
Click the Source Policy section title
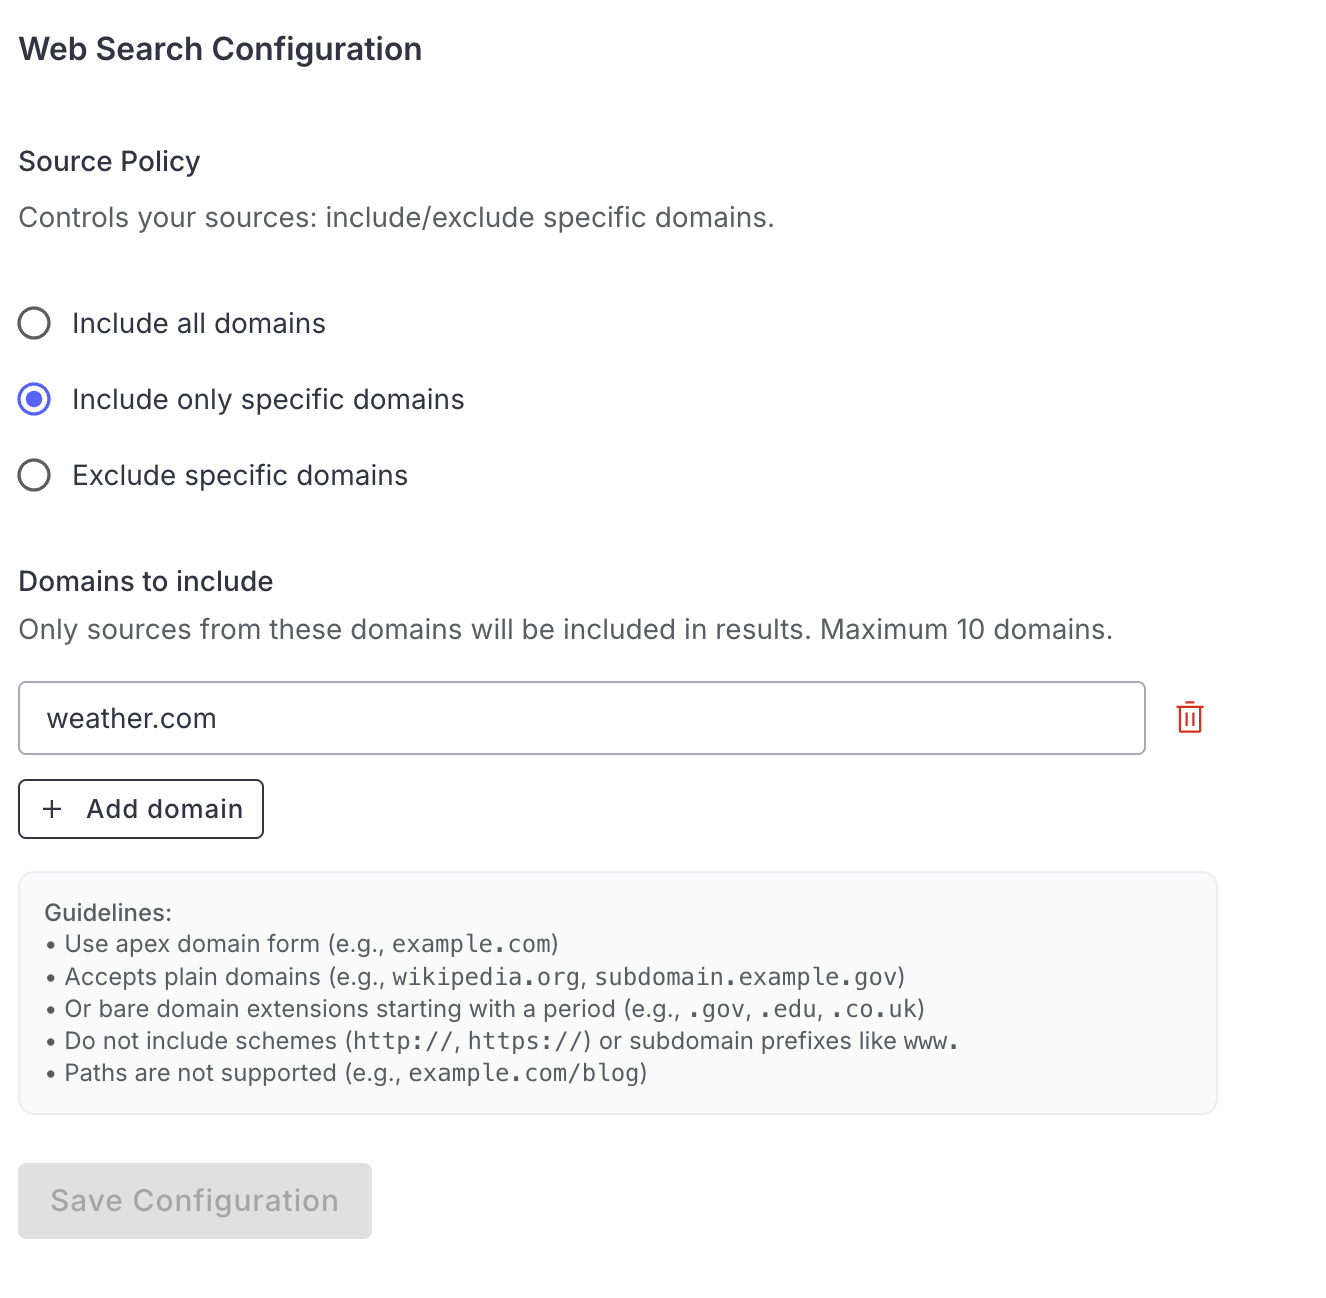click(109, 161)
